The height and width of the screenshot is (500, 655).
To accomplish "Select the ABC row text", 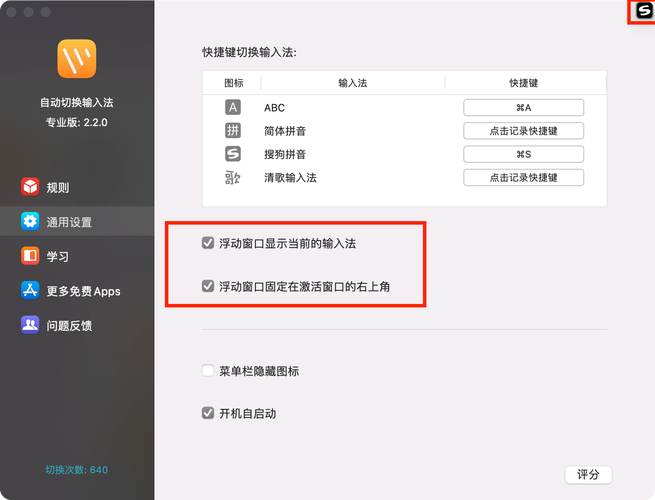I will [274, 108].
